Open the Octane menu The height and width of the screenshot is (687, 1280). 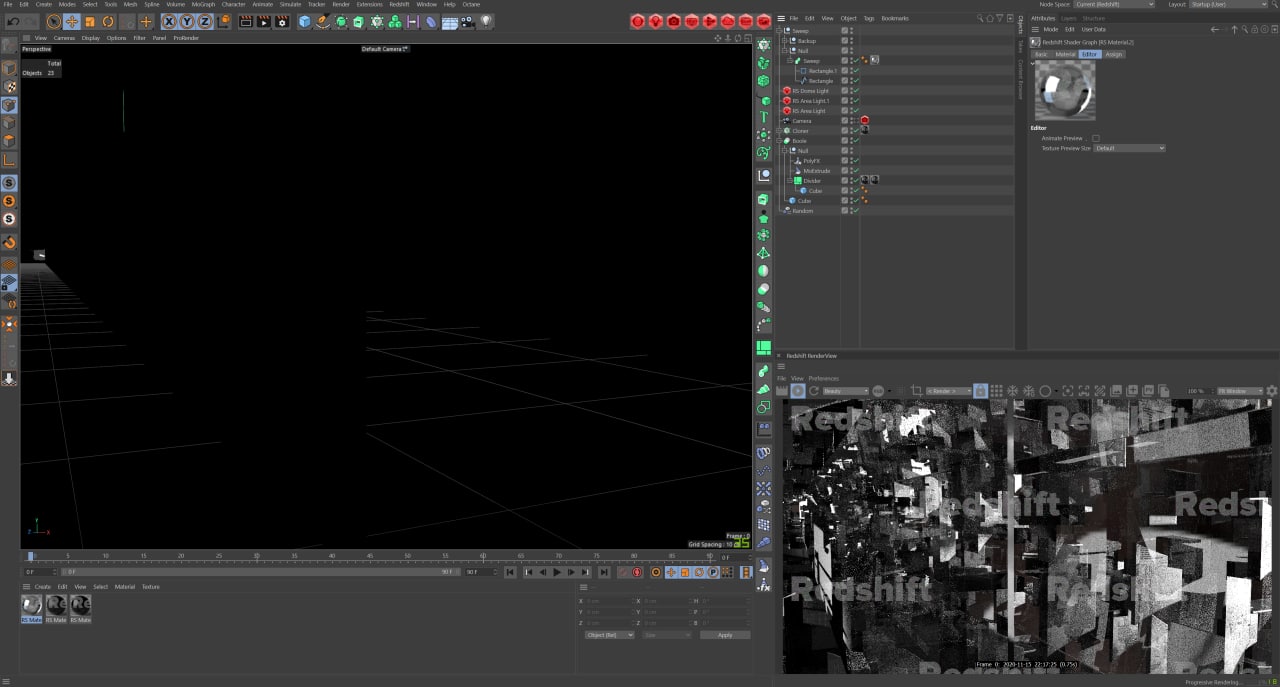click(x=471, y=4)
